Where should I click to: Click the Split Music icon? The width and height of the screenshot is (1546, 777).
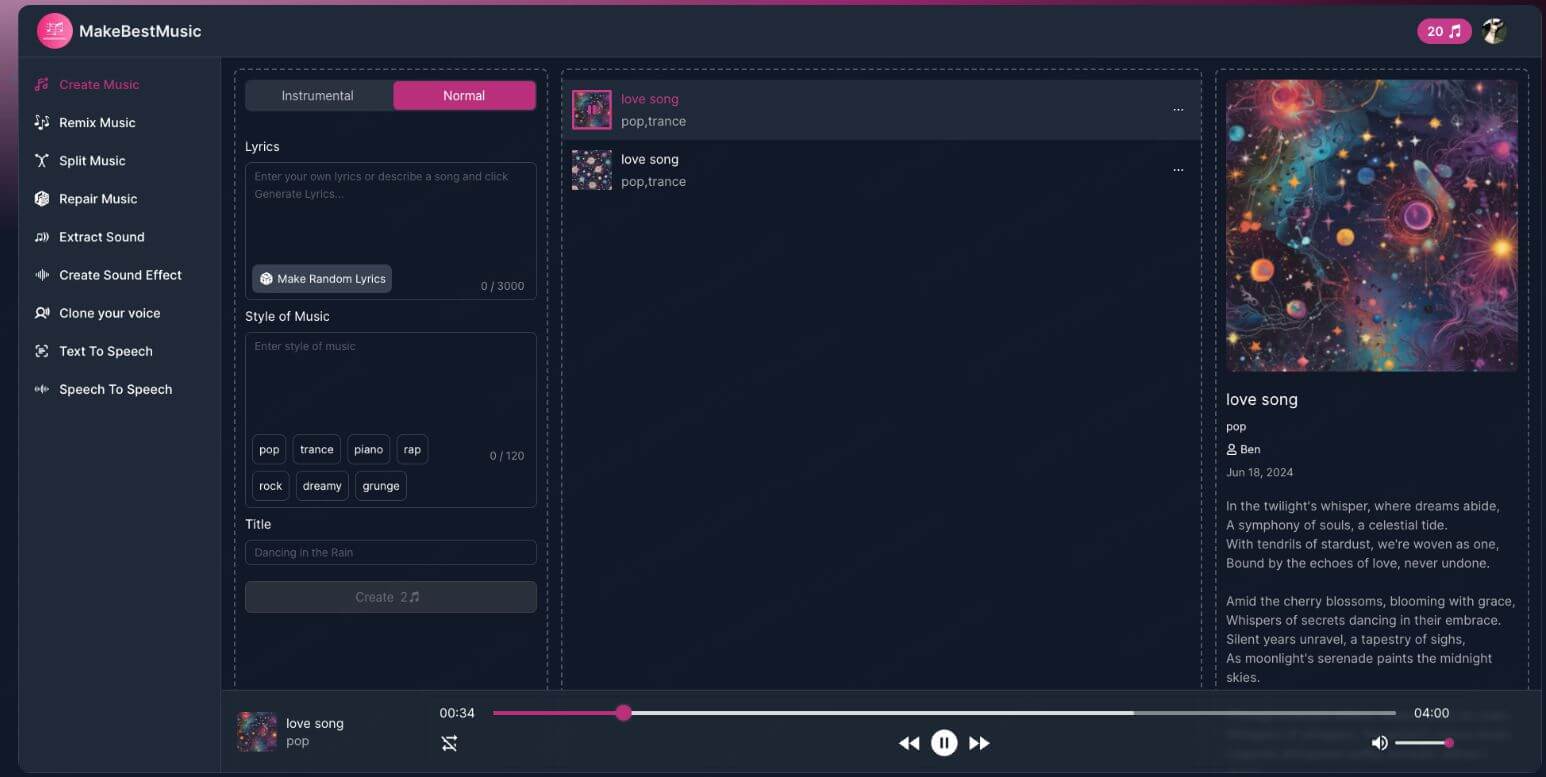click(x=42, y=161)
